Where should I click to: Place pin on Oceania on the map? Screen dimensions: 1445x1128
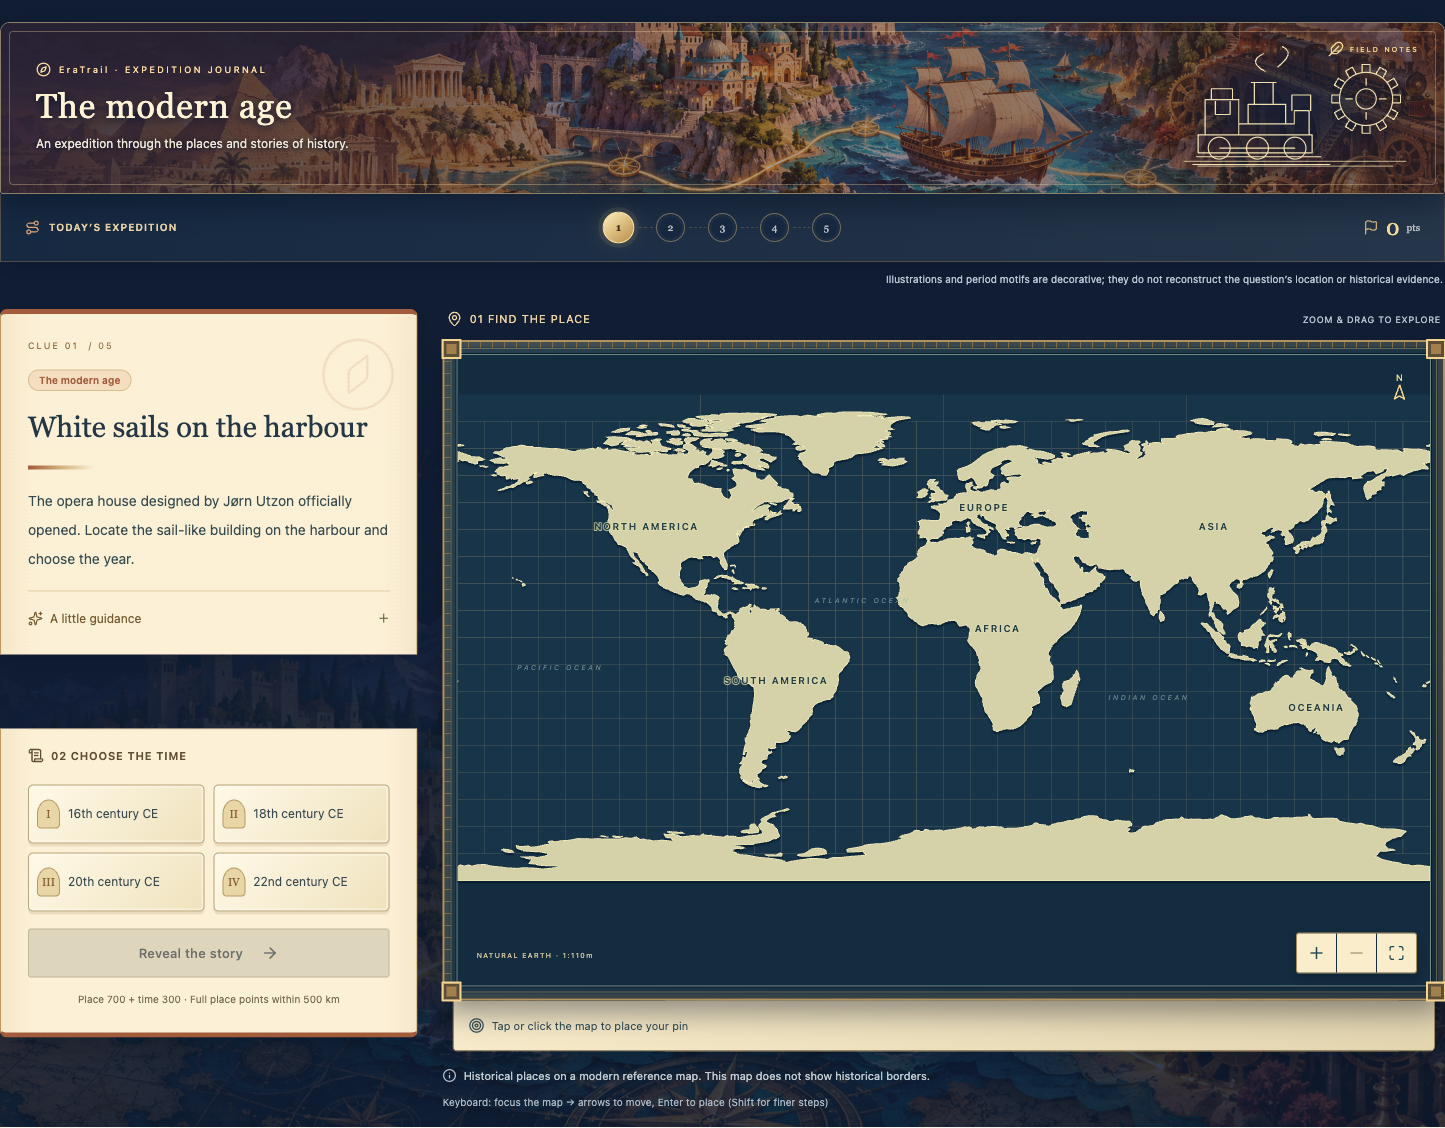(1315, 707)
